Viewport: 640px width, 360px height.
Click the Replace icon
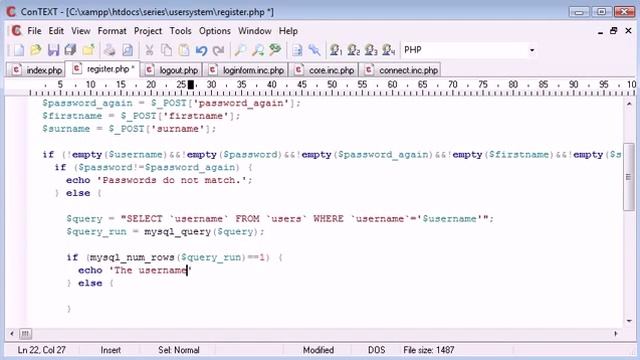coord(276,50)
